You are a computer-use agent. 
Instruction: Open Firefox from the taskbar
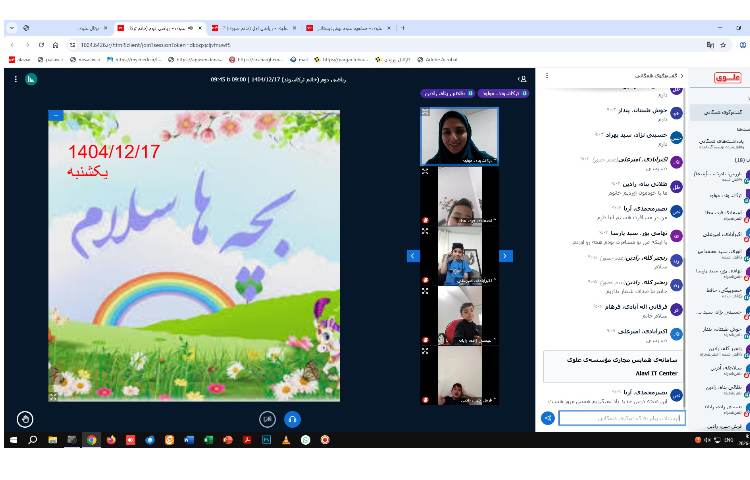coord(111,440)
